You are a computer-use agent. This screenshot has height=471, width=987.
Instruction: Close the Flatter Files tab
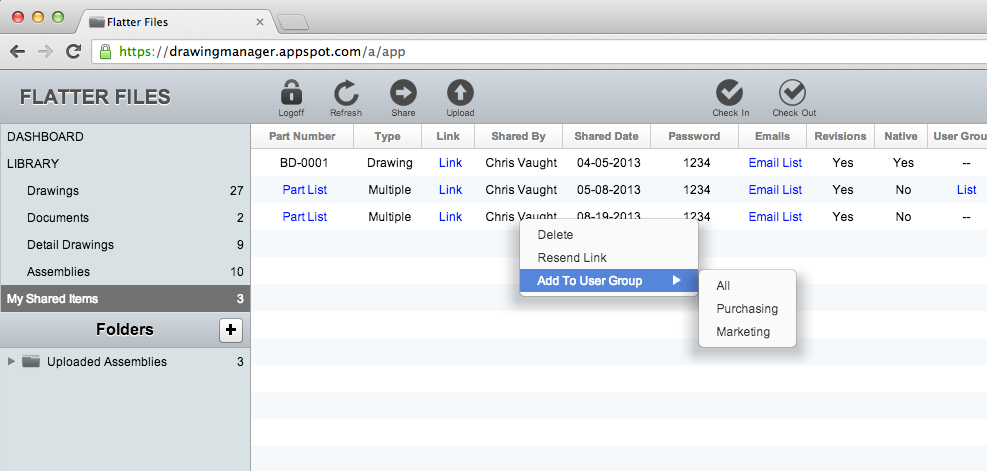click(x=259, y=22)
